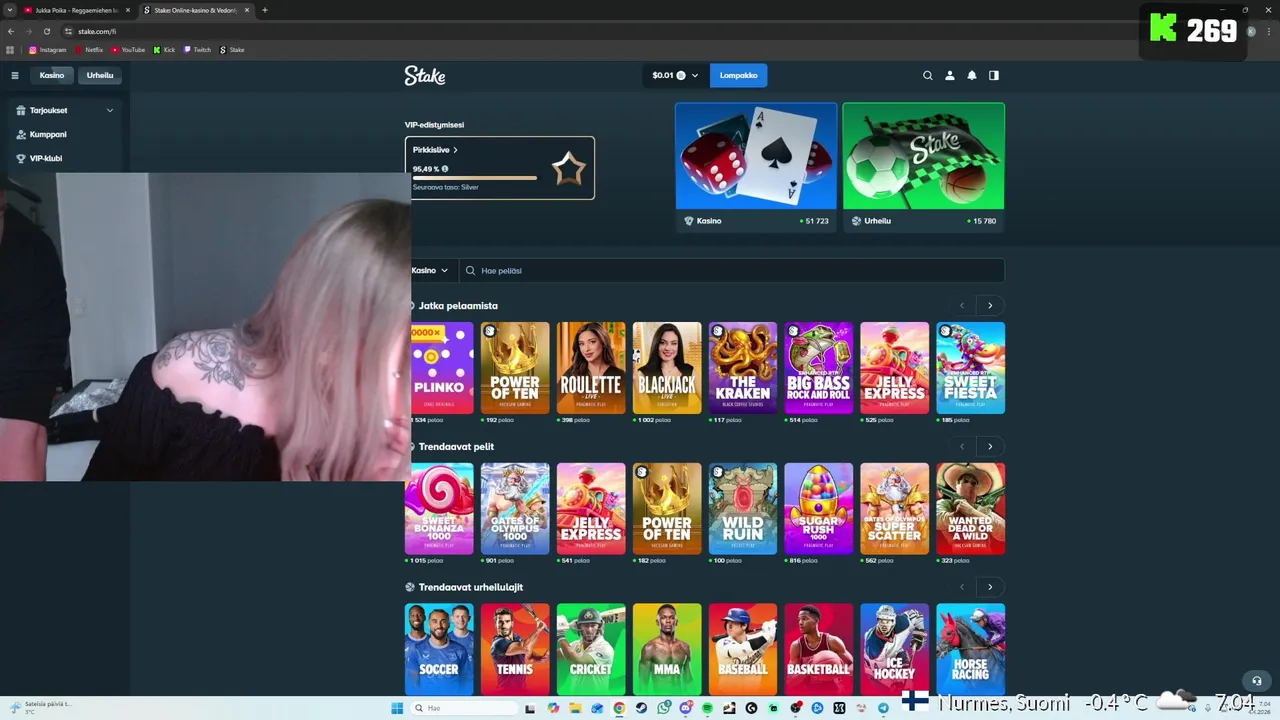Screen dimensions: 1280x720
Task: Show next games in Jatka pelaamista
Action: (x=990, y=305)
